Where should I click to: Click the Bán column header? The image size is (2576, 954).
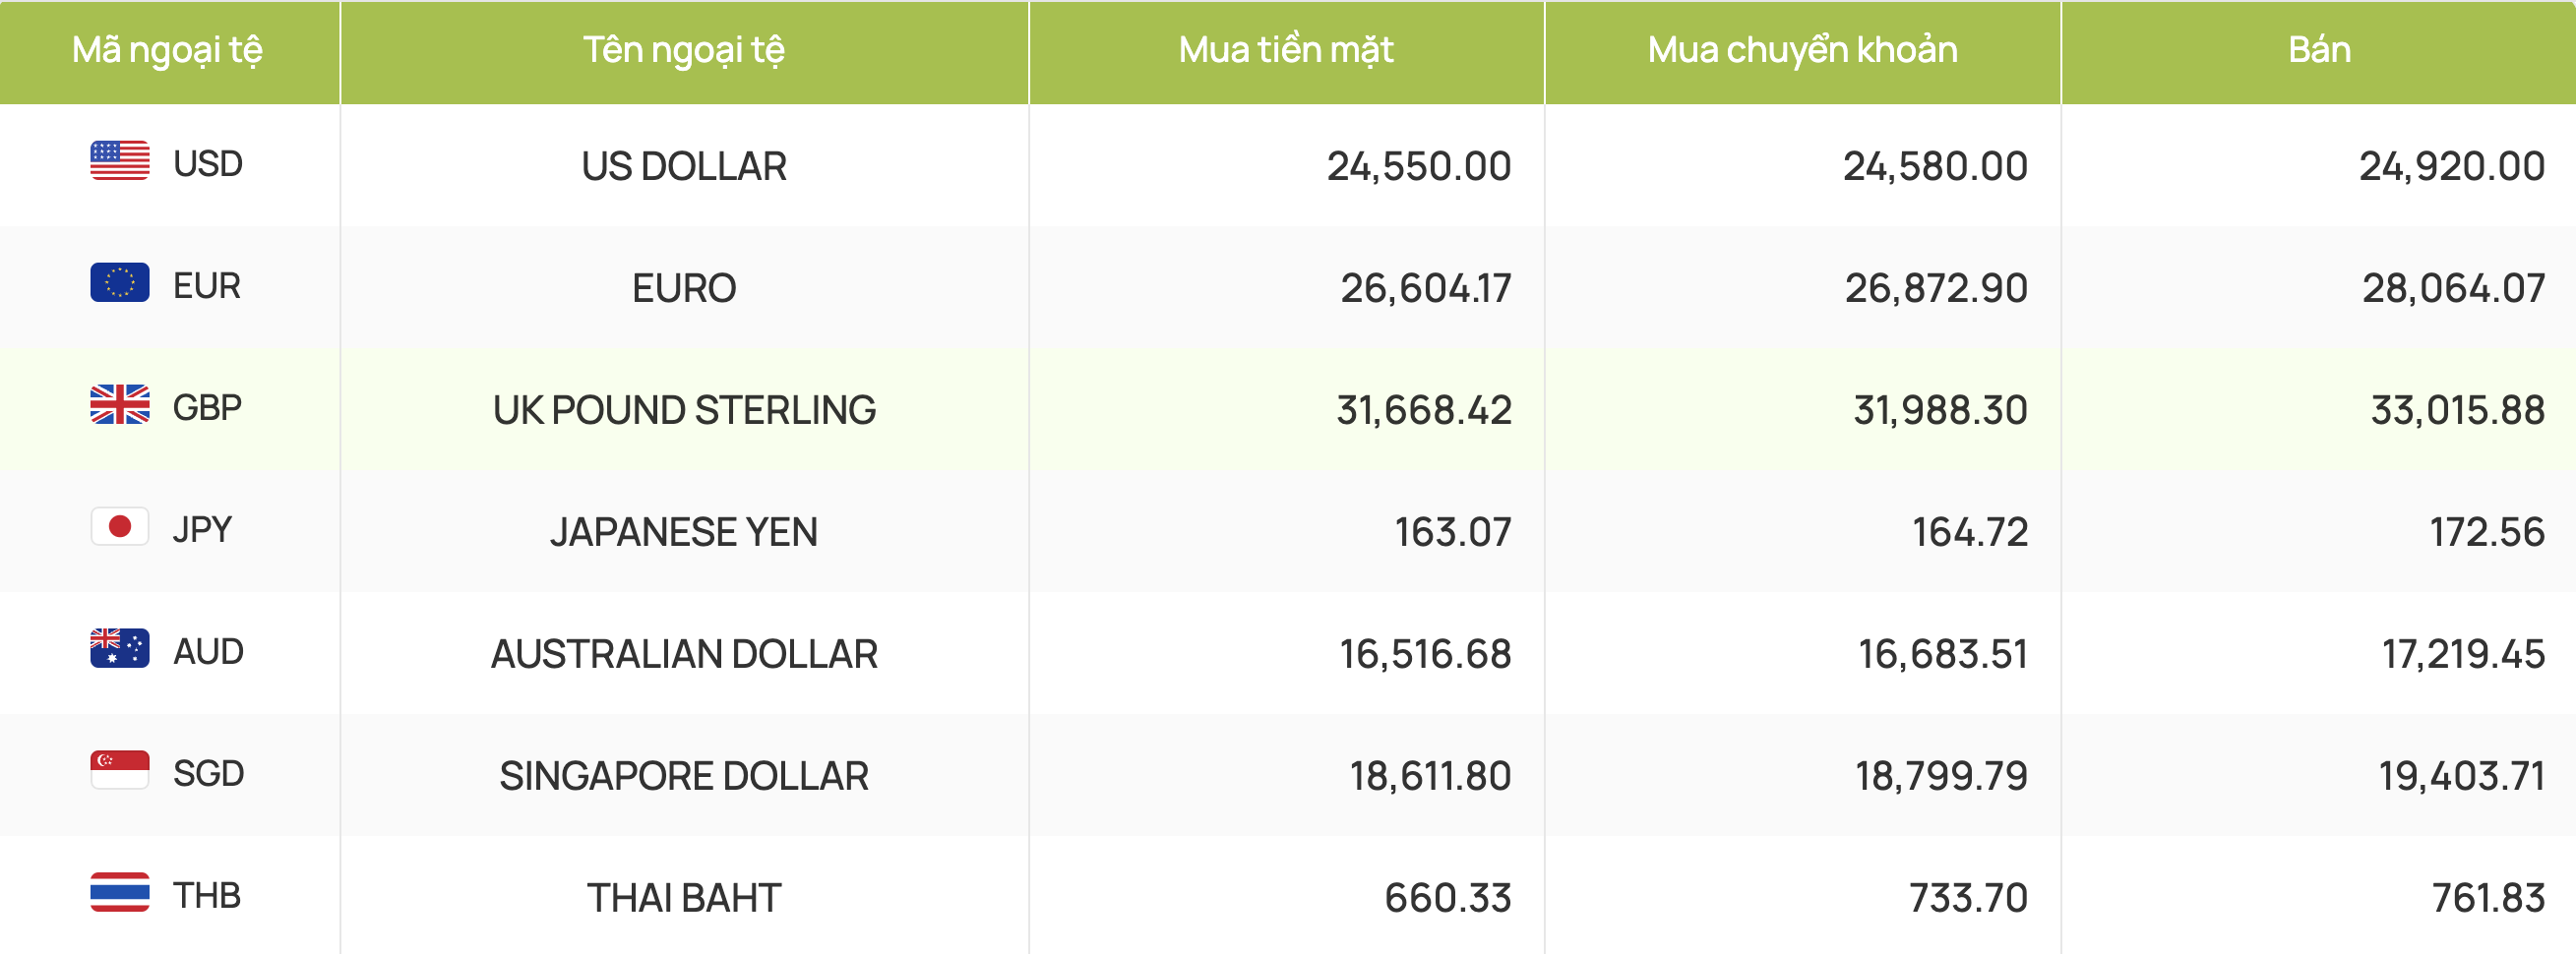pos(2319,51)
